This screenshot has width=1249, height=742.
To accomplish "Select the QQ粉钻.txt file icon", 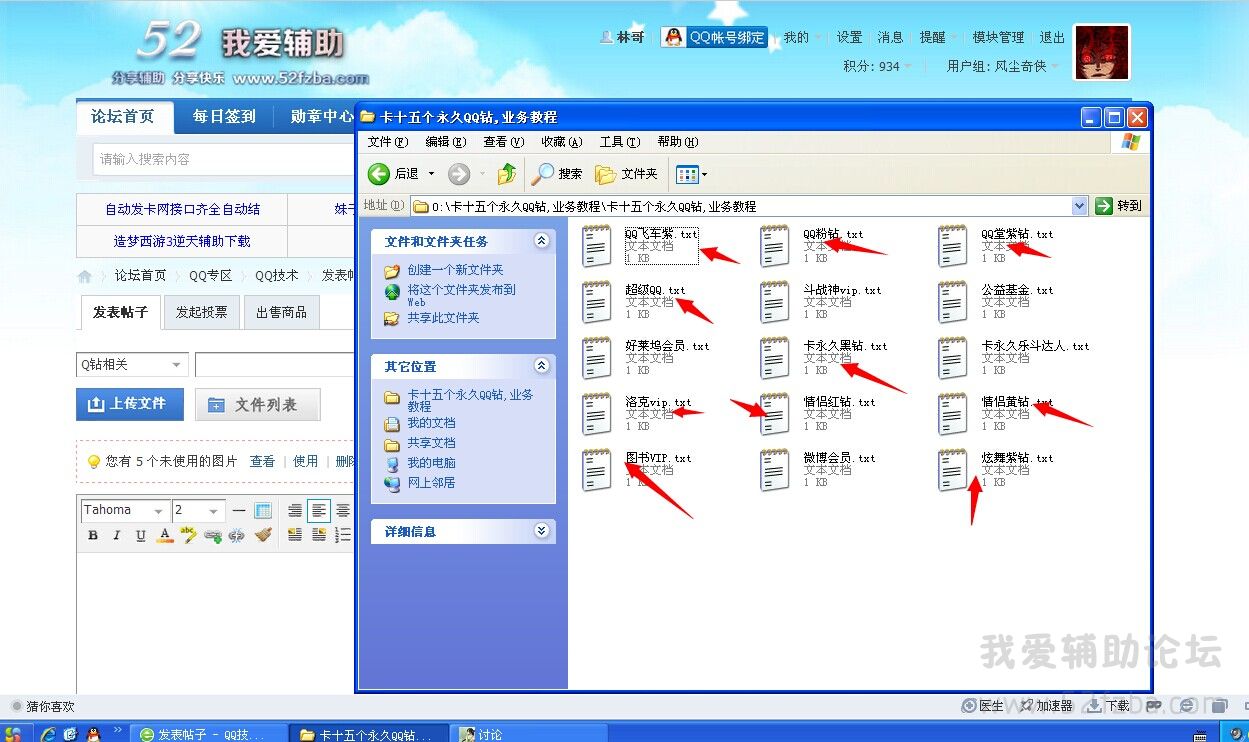I will (x=775, y=246).
